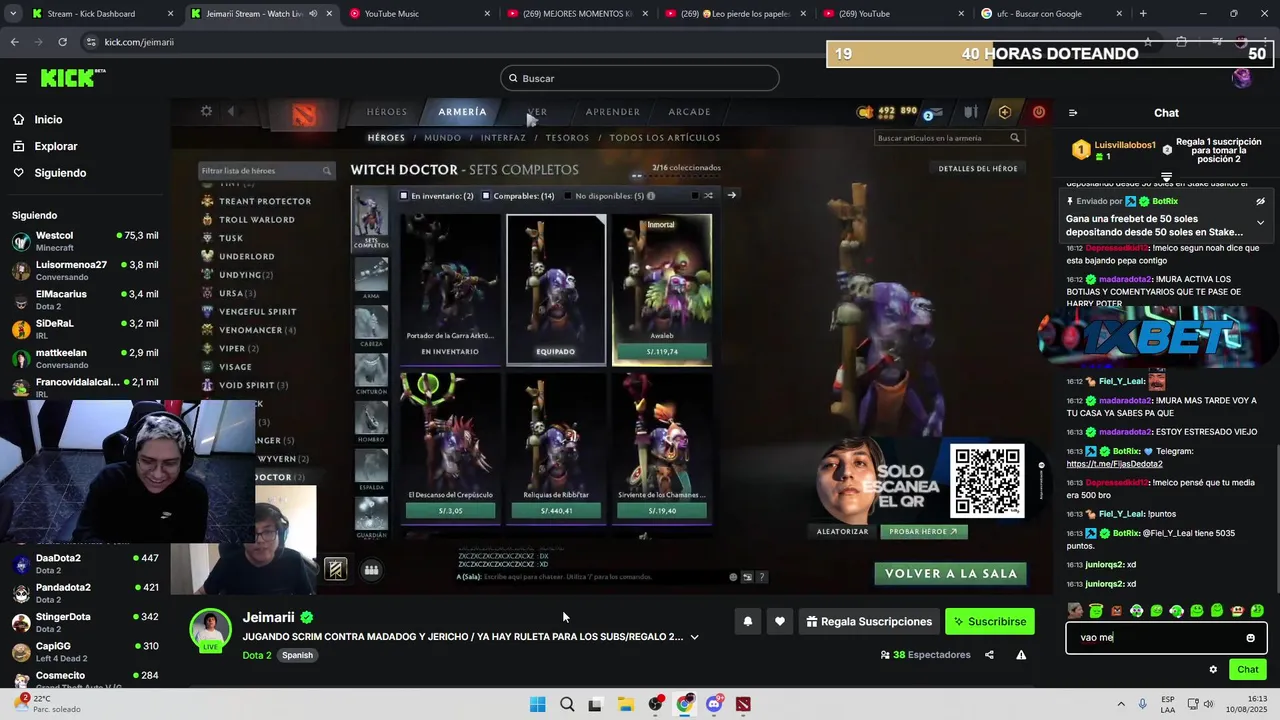Click DETALLES DEL HÉROE button
1280x720 pixels.
point(978,169)
